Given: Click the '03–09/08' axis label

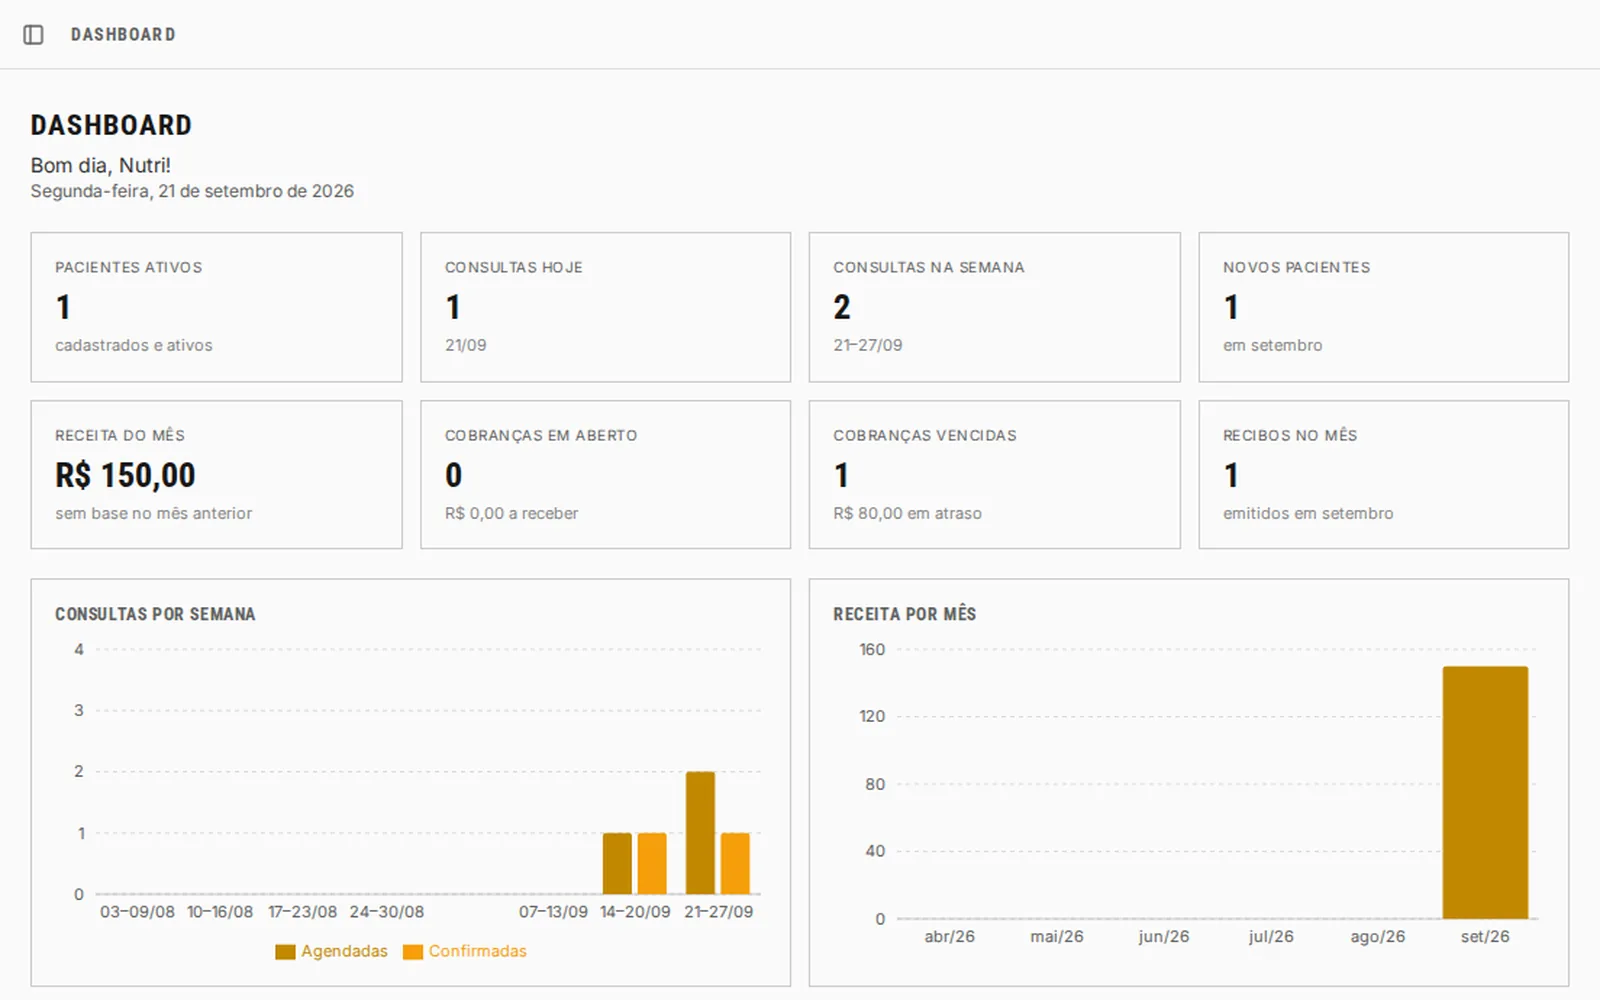Looking at the screenshot, I should (137, 912).
